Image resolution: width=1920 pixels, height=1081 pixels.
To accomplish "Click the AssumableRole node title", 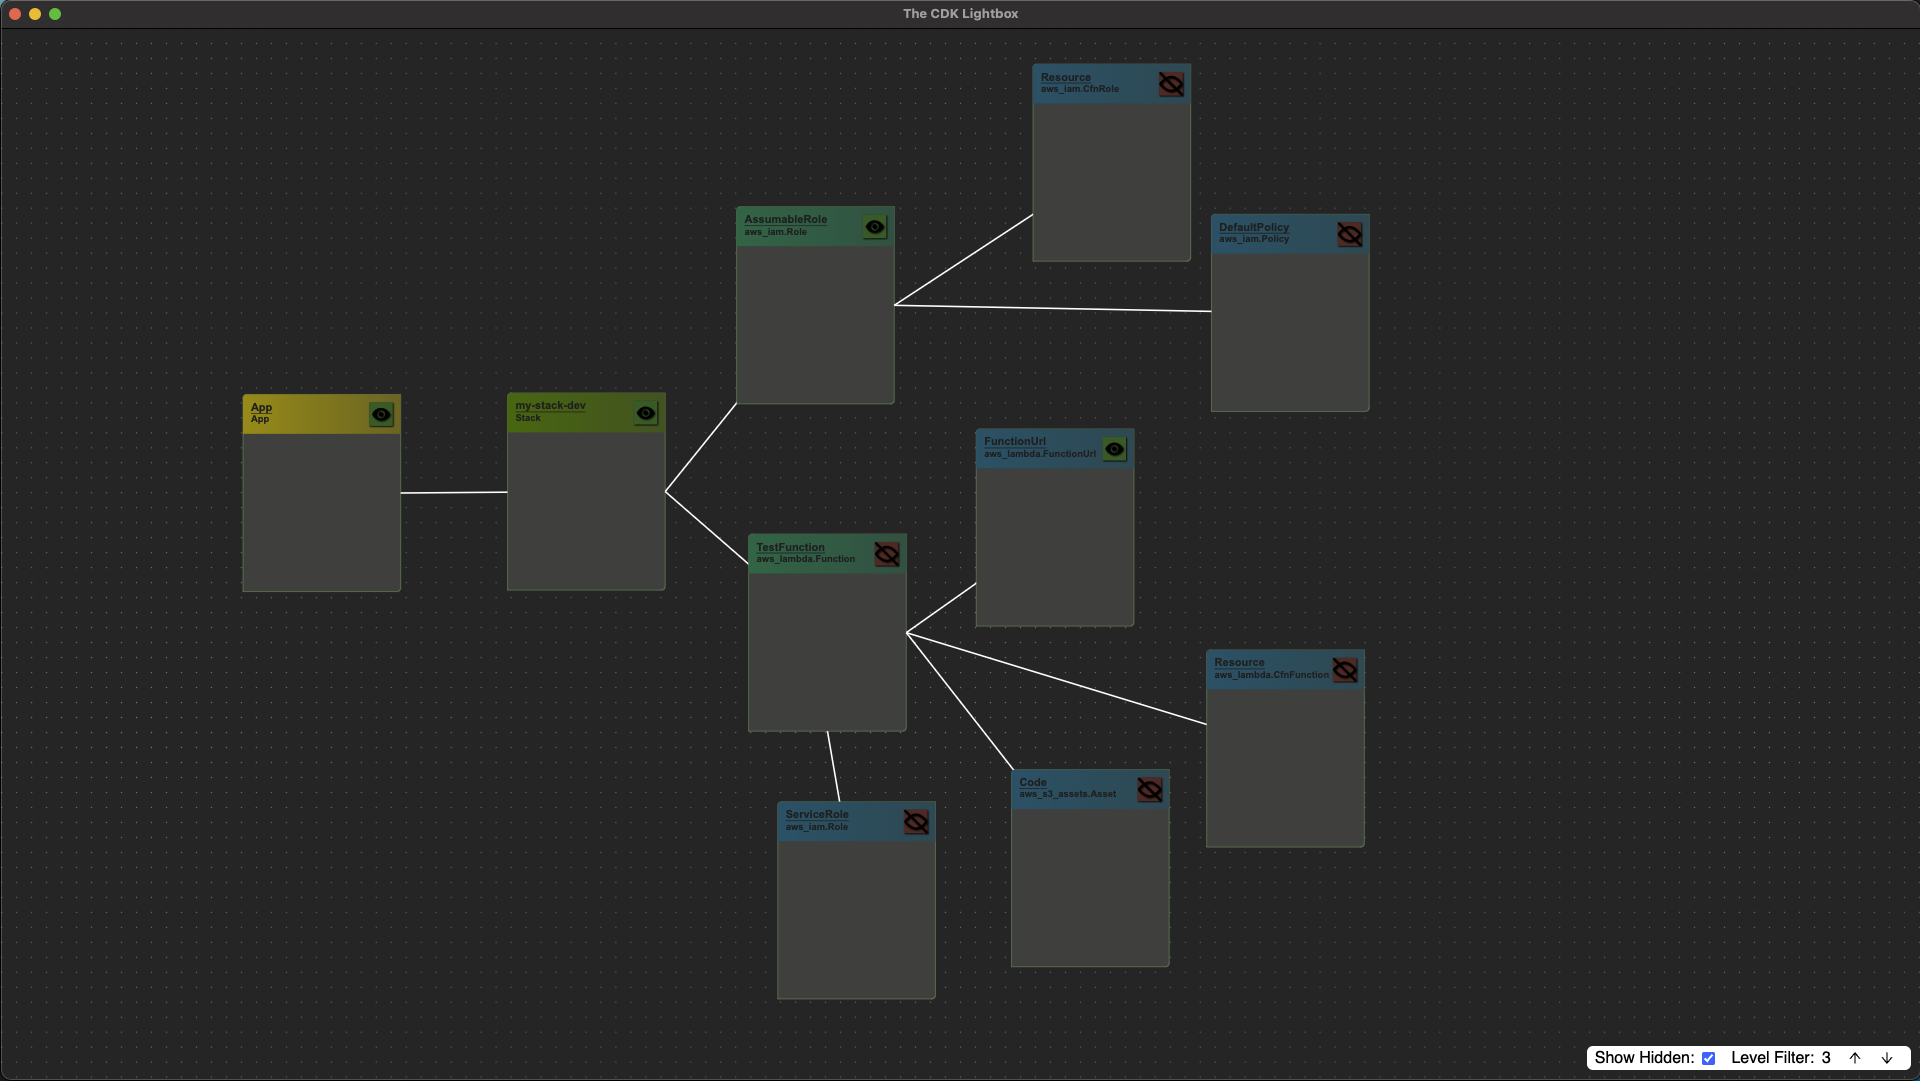I will coord(785,219).
